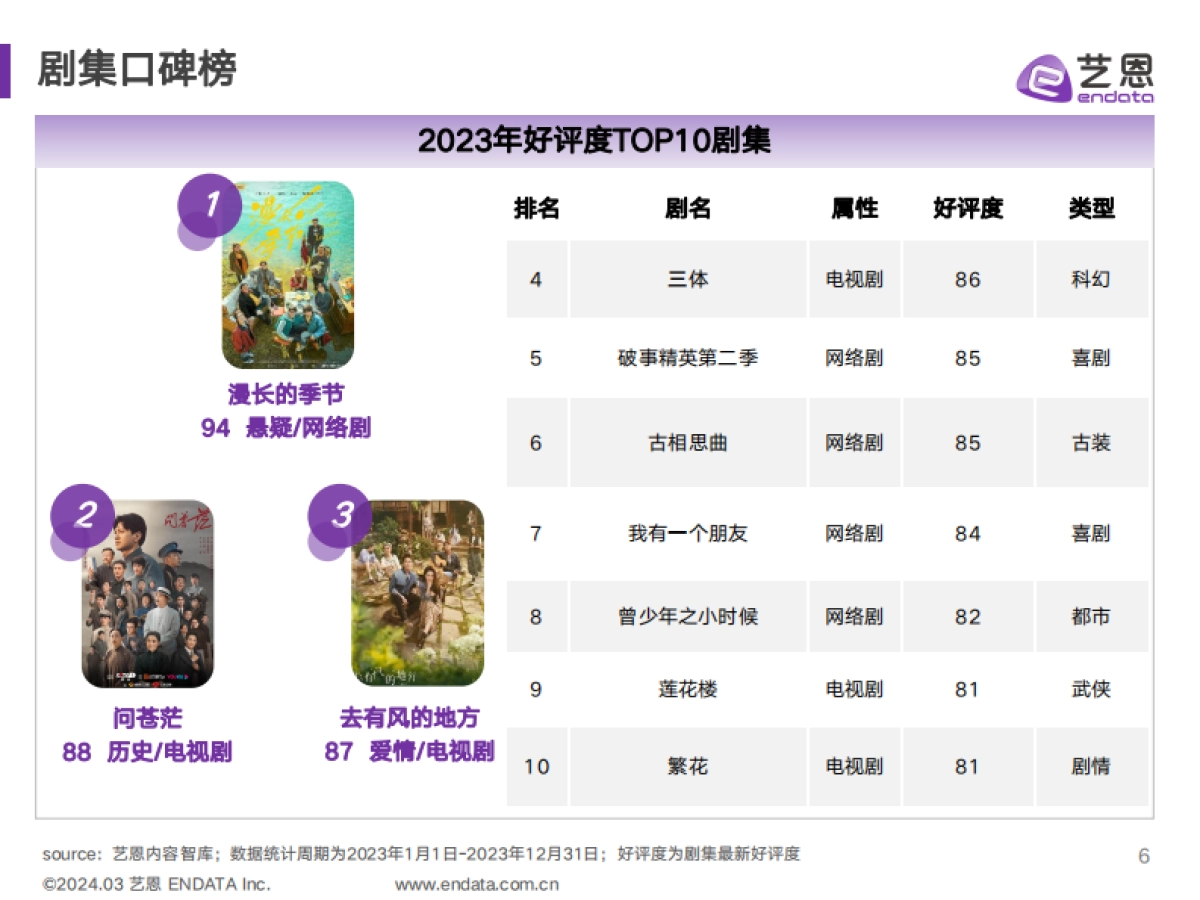The width and height of the screenshot is (1200, 900).
Task: Click the endata 艺恩 logo
Action: [1086, 74]
